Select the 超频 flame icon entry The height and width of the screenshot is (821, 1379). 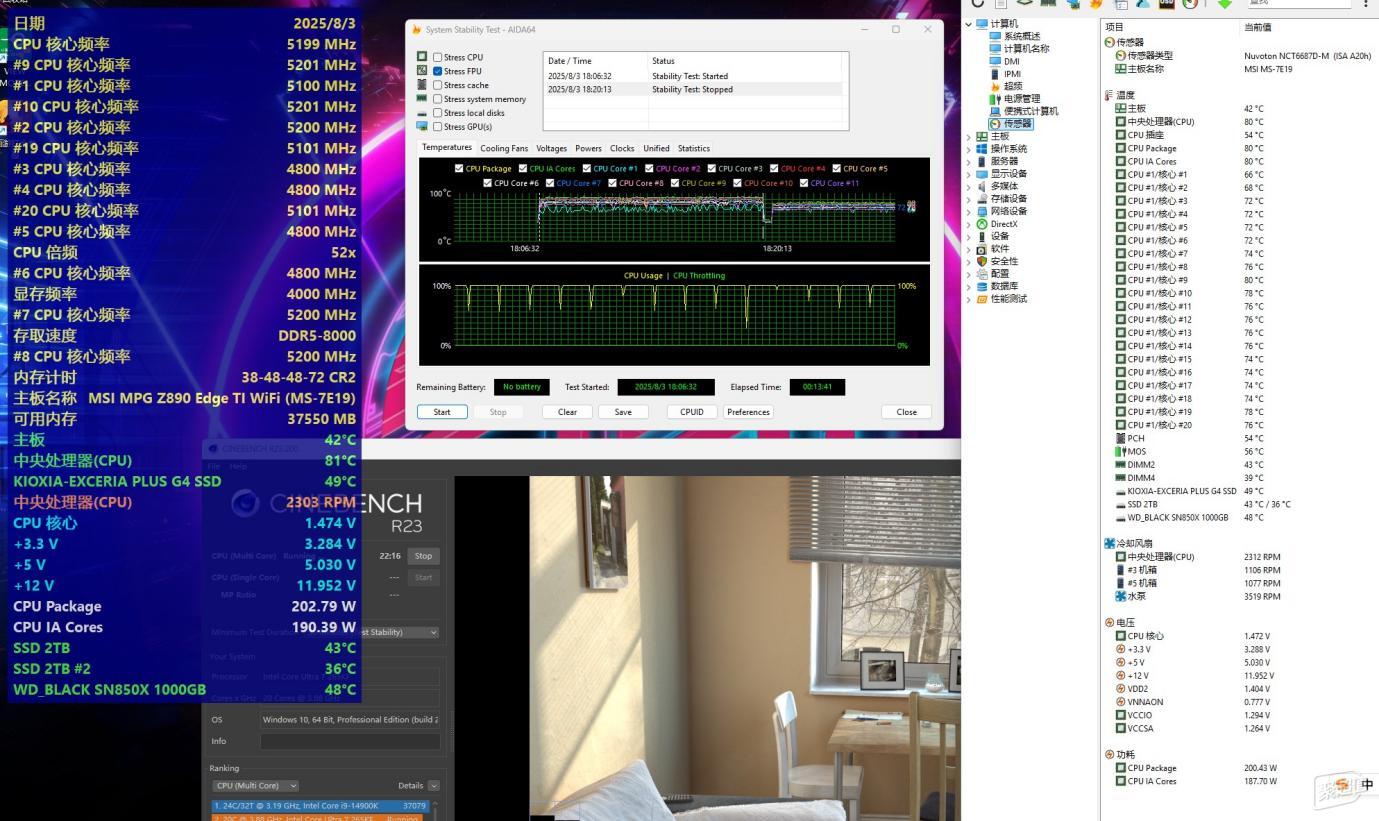click(995, 86)
